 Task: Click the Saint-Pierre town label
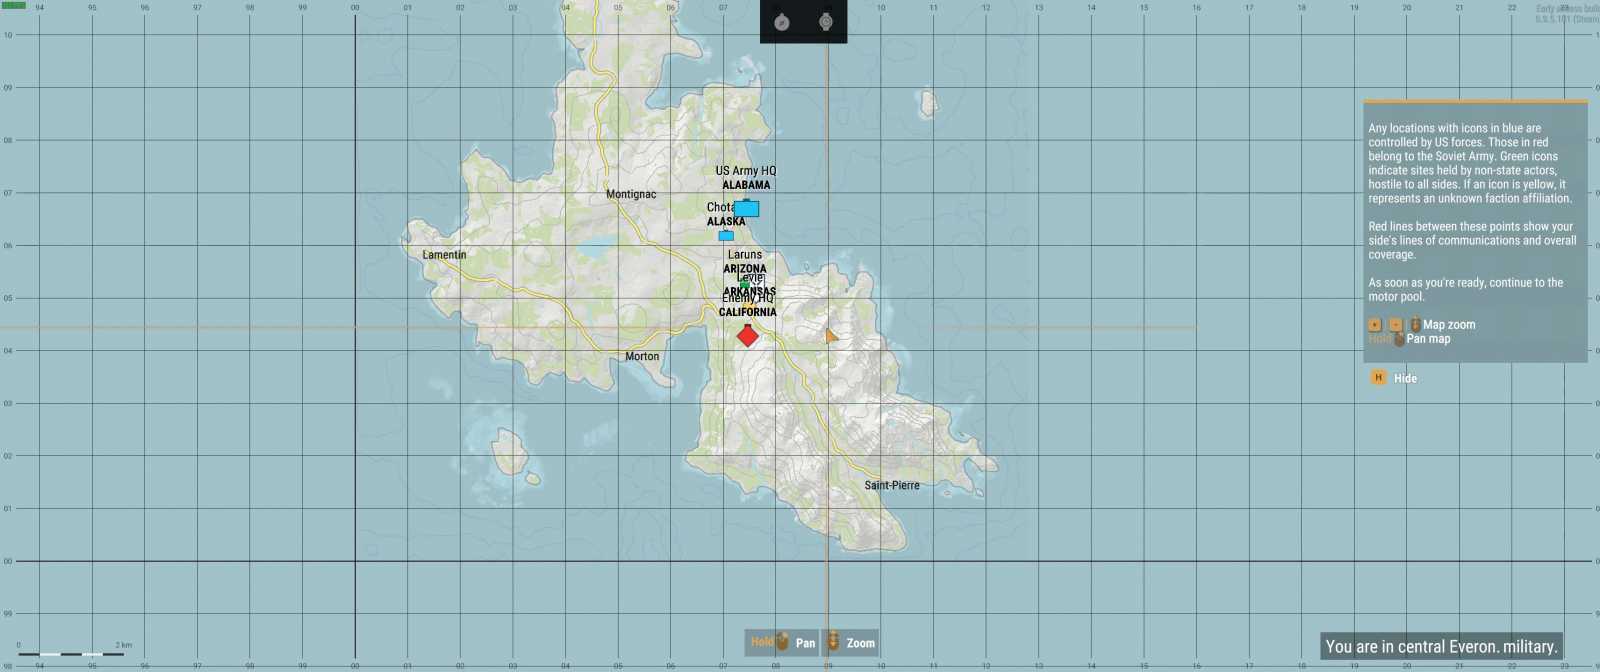point(892,485)
